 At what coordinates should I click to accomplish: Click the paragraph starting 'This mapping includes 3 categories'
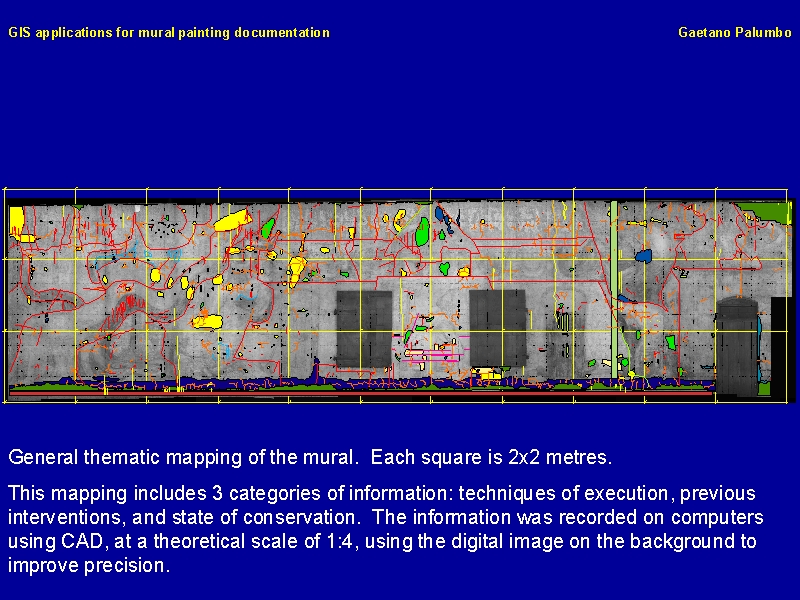[x=386, y=529]
